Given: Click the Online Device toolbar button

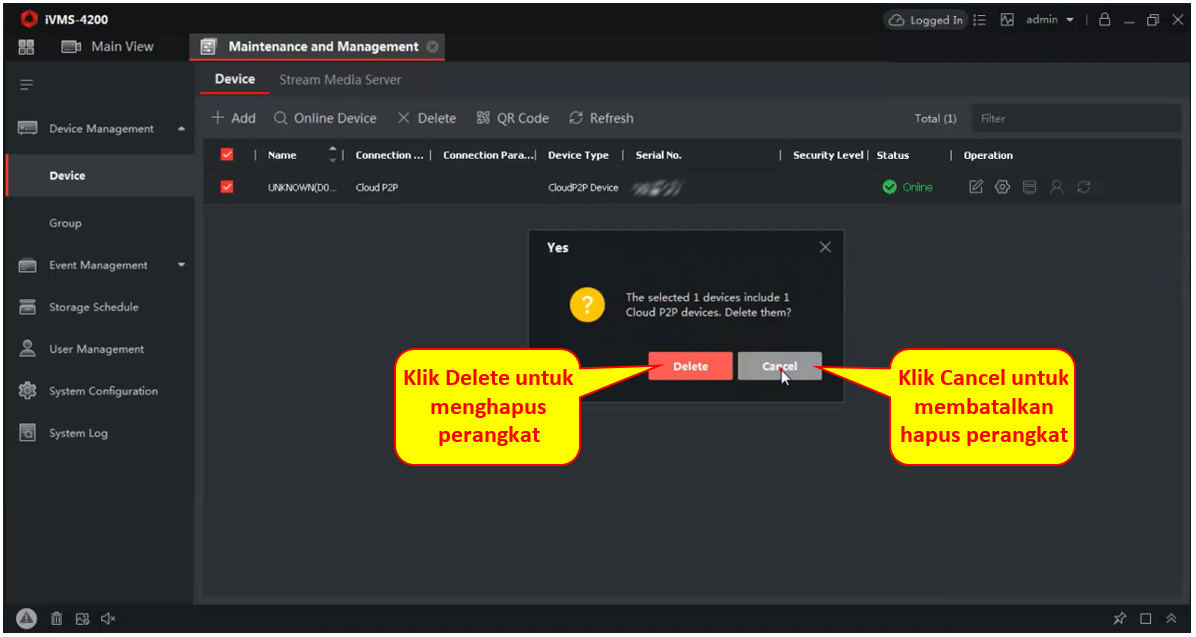Looking at the screenshot, I should click(325, 118).
